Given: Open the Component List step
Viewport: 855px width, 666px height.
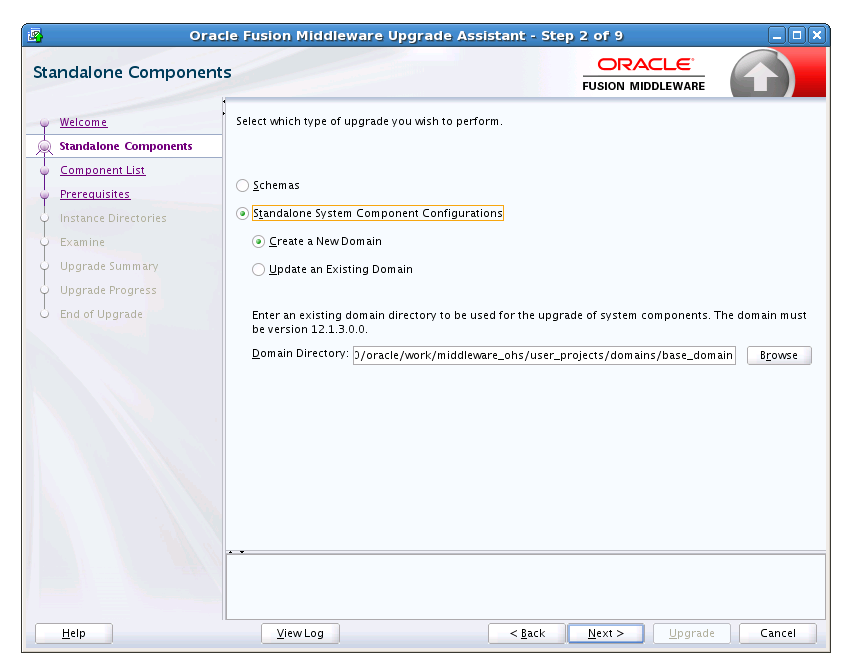Looking at the screenshot, I should (103, 170).
